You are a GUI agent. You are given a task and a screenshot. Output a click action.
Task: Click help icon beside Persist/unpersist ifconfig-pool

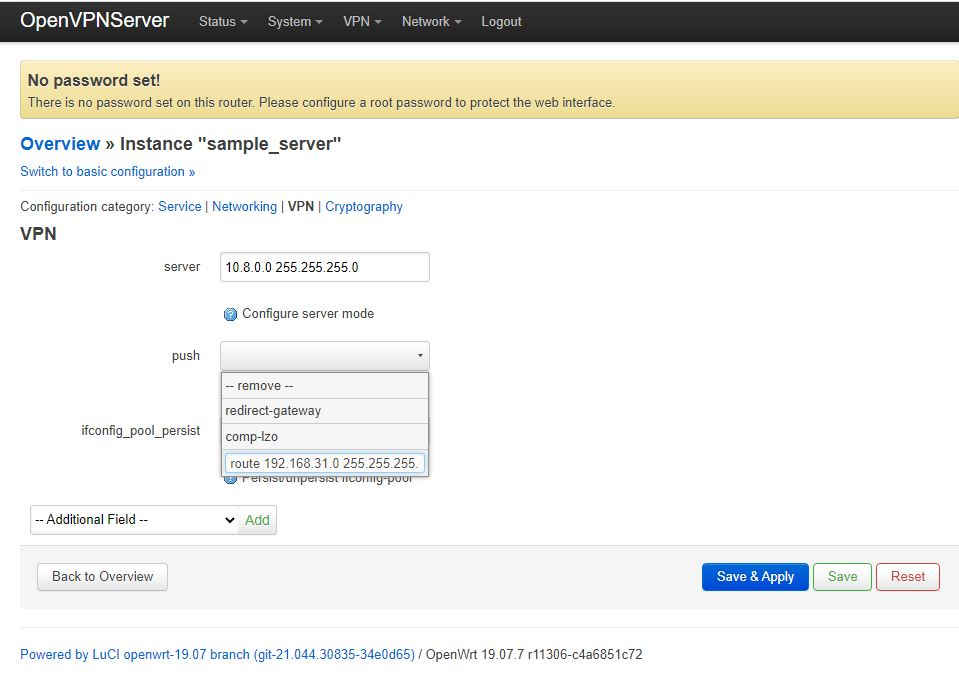click(230, 479)
